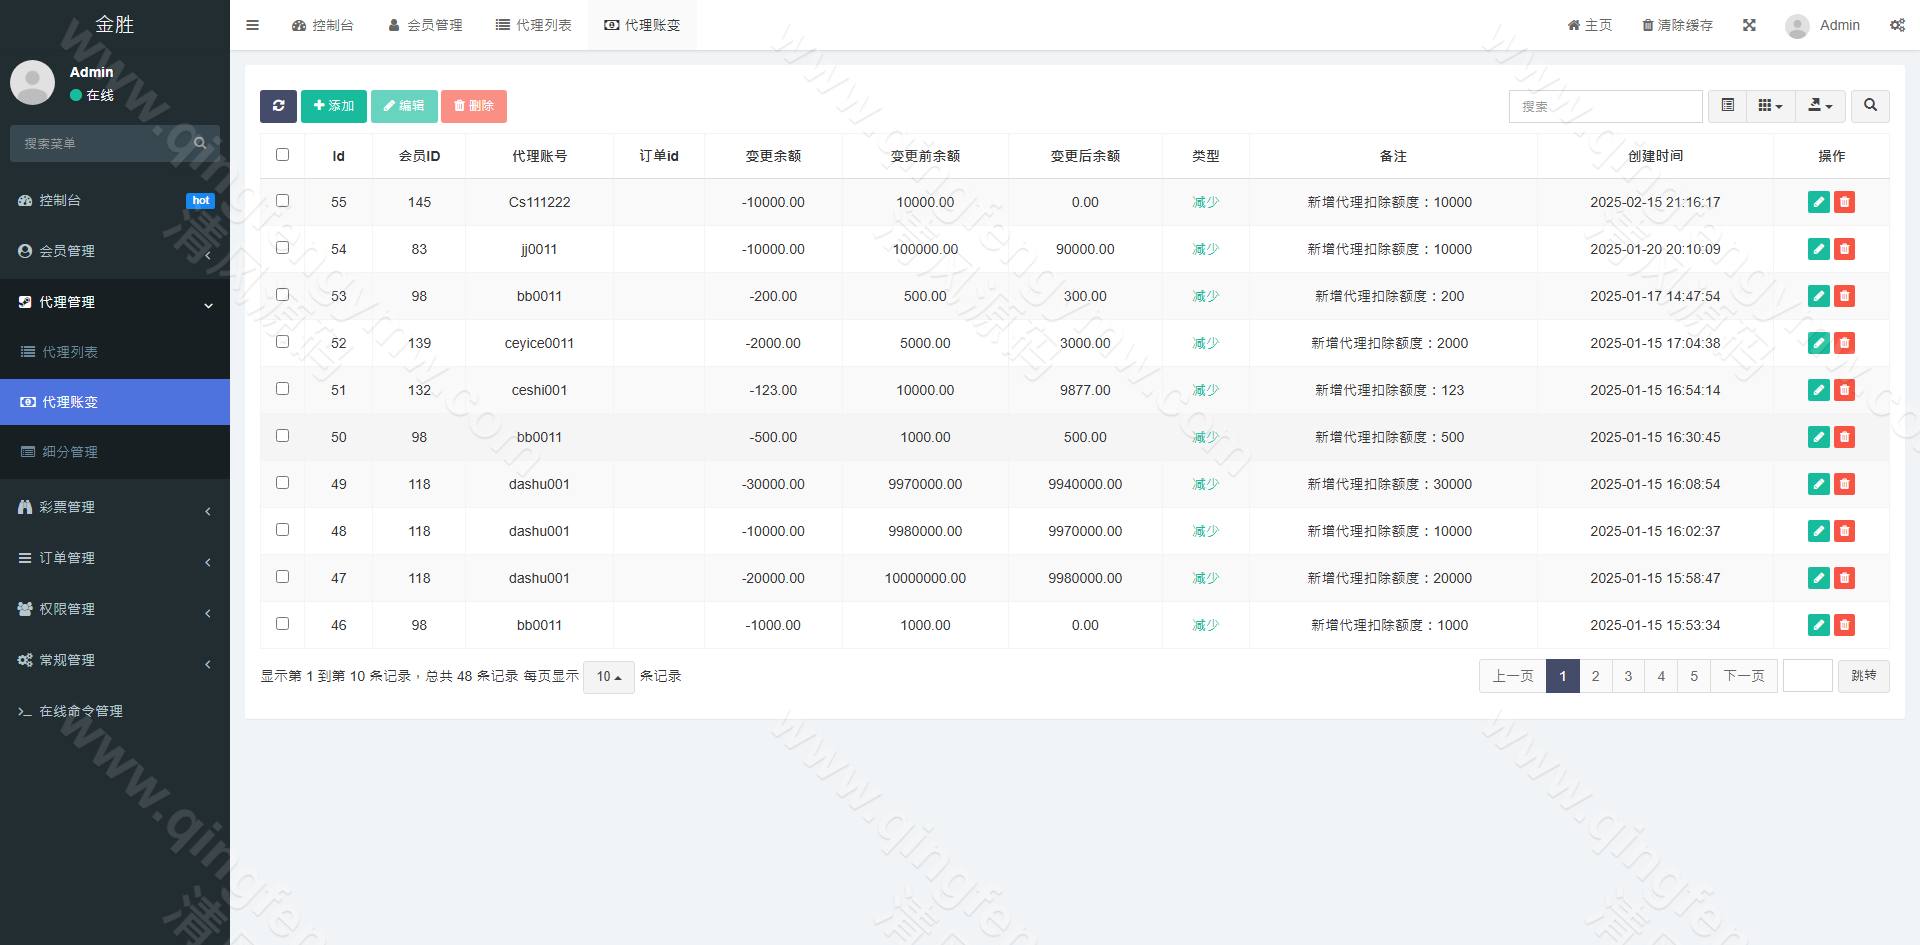Go to page 3 in pagination

(1628, 676)
